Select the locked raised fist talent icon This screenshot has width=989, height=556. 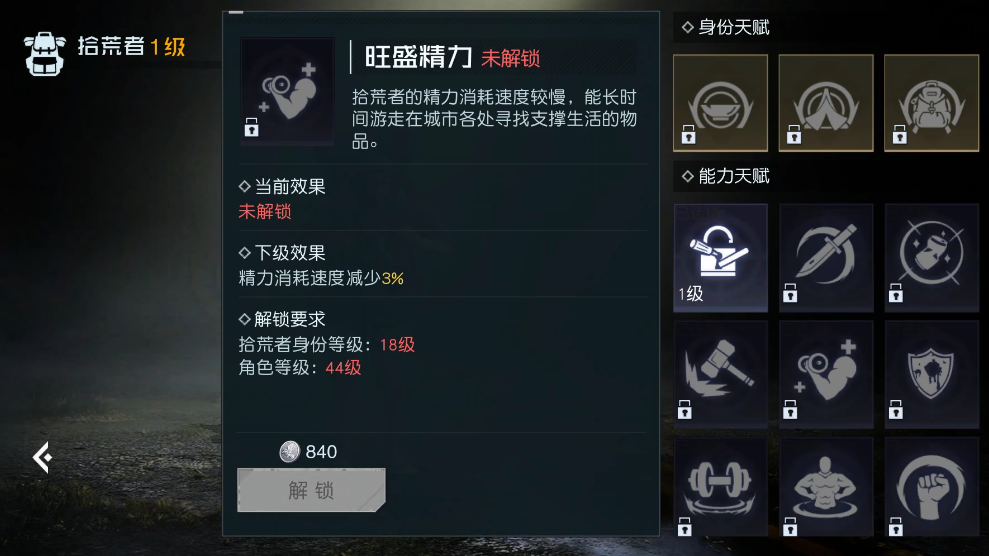click(x=932, y=487)
